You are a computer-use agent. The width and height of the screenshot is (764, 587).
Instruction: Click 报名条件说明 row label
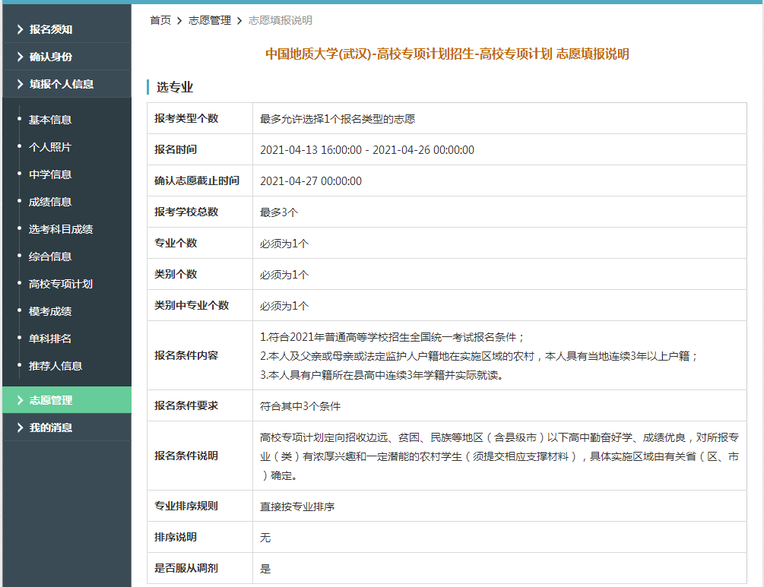coord(186,455)
